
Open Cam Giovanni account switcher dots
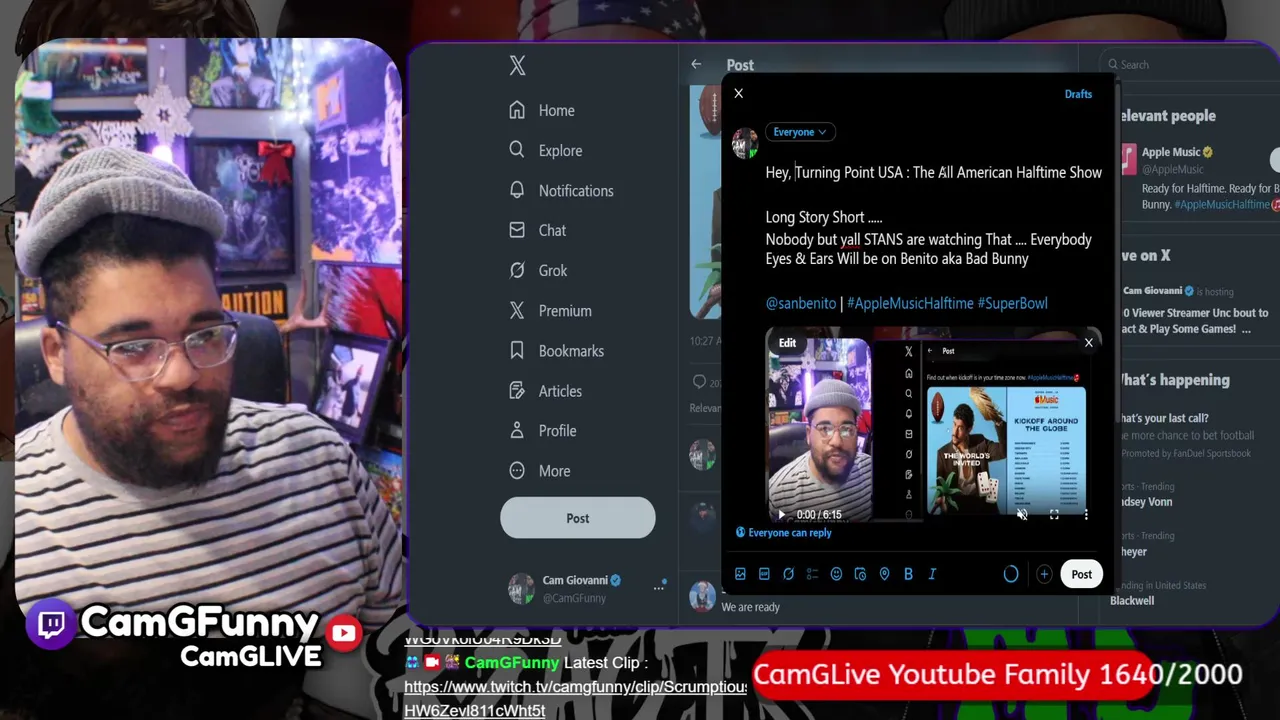(659, 587)
